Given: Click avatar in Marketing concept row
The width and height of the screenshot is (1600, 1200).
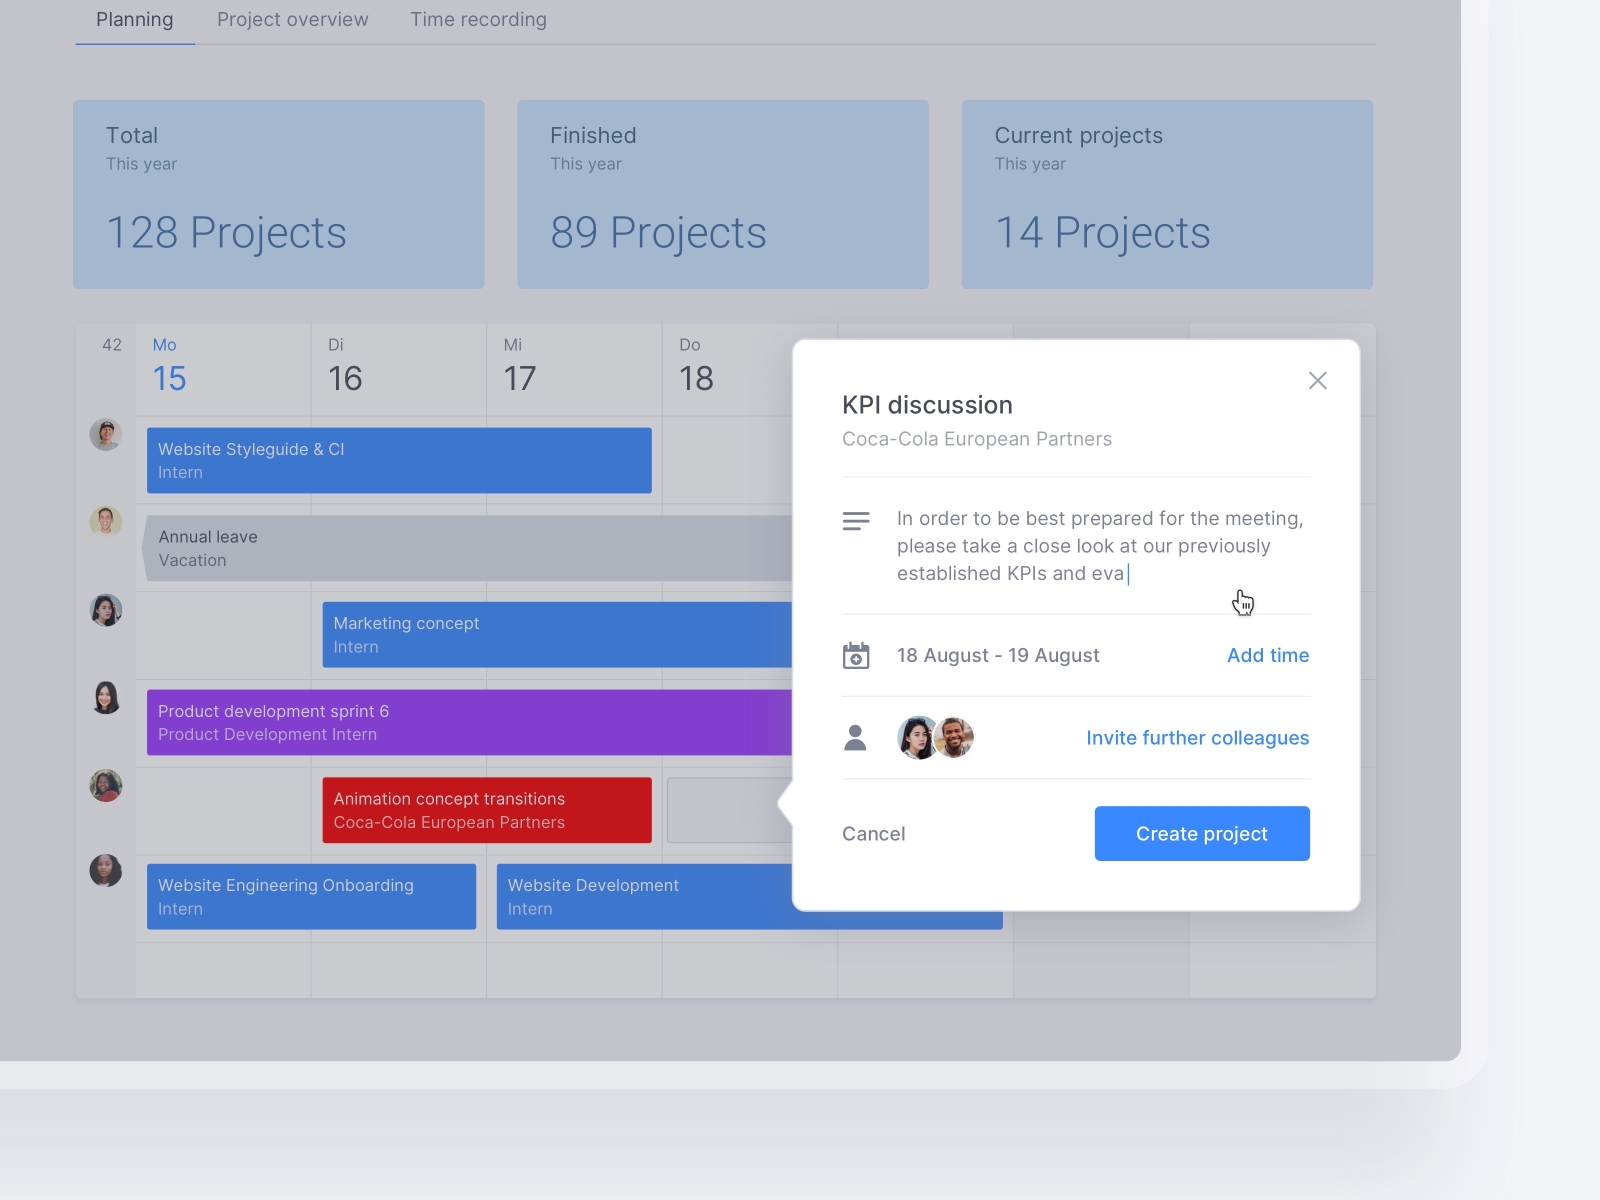Looking at the screenshot, I should click(106, 609).
